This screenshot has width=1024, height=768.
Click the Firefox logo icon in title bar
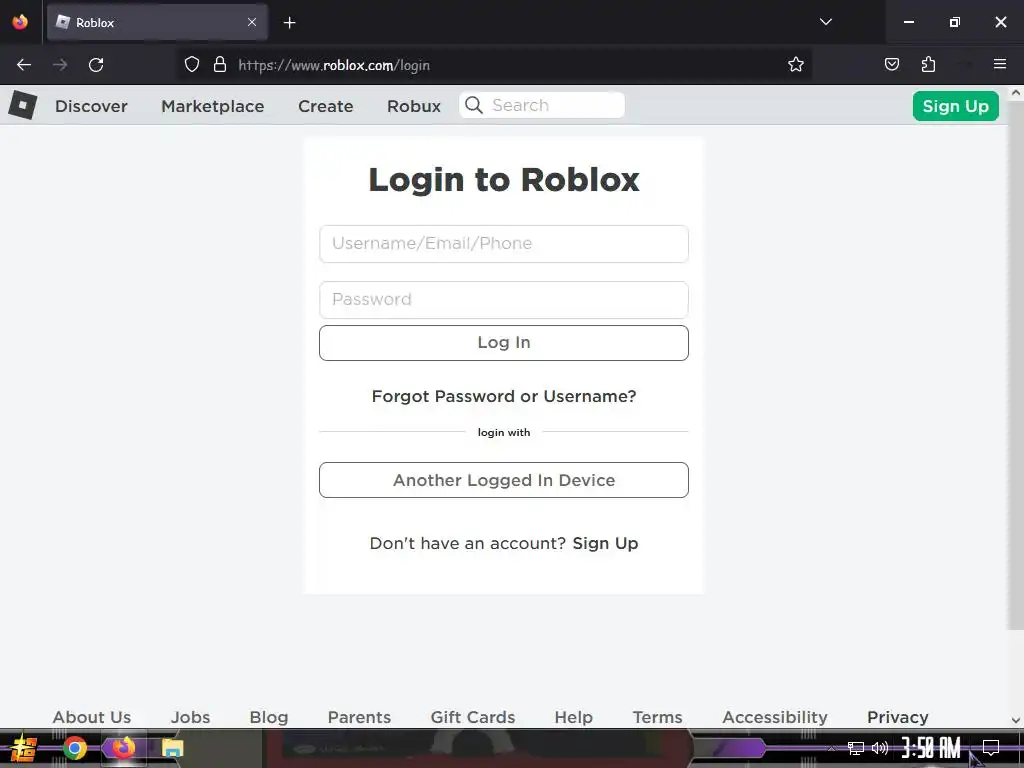pos(20,22)
